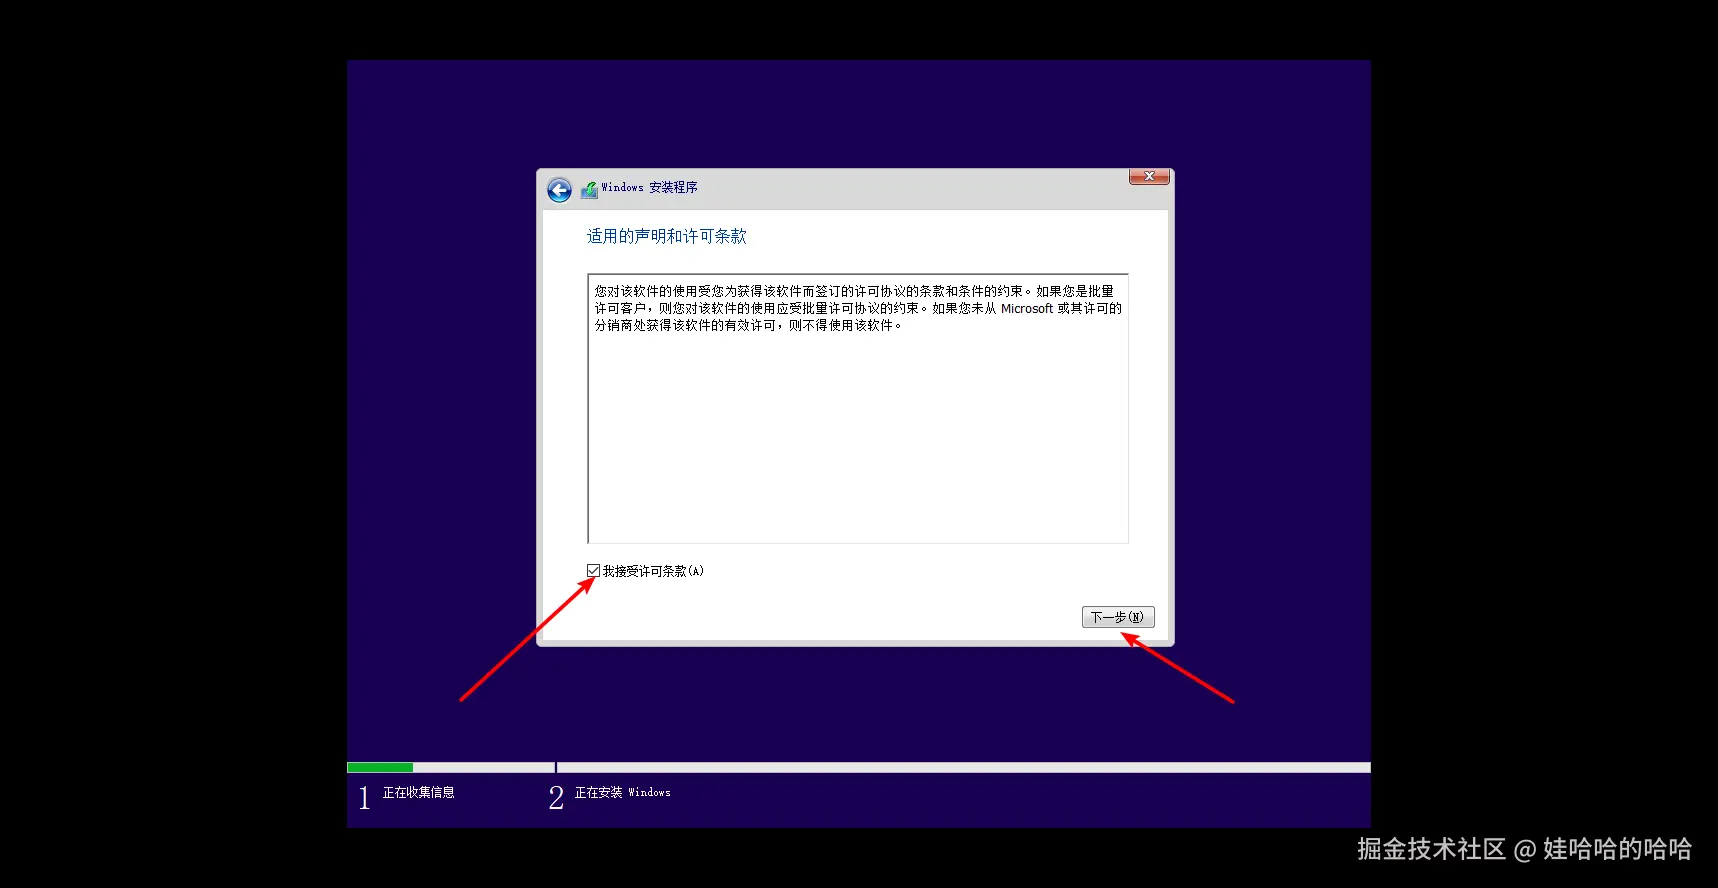This screenshot has height=888, width=1718.
Task: Click the green setup progress bar
Action: pos(380,767)
